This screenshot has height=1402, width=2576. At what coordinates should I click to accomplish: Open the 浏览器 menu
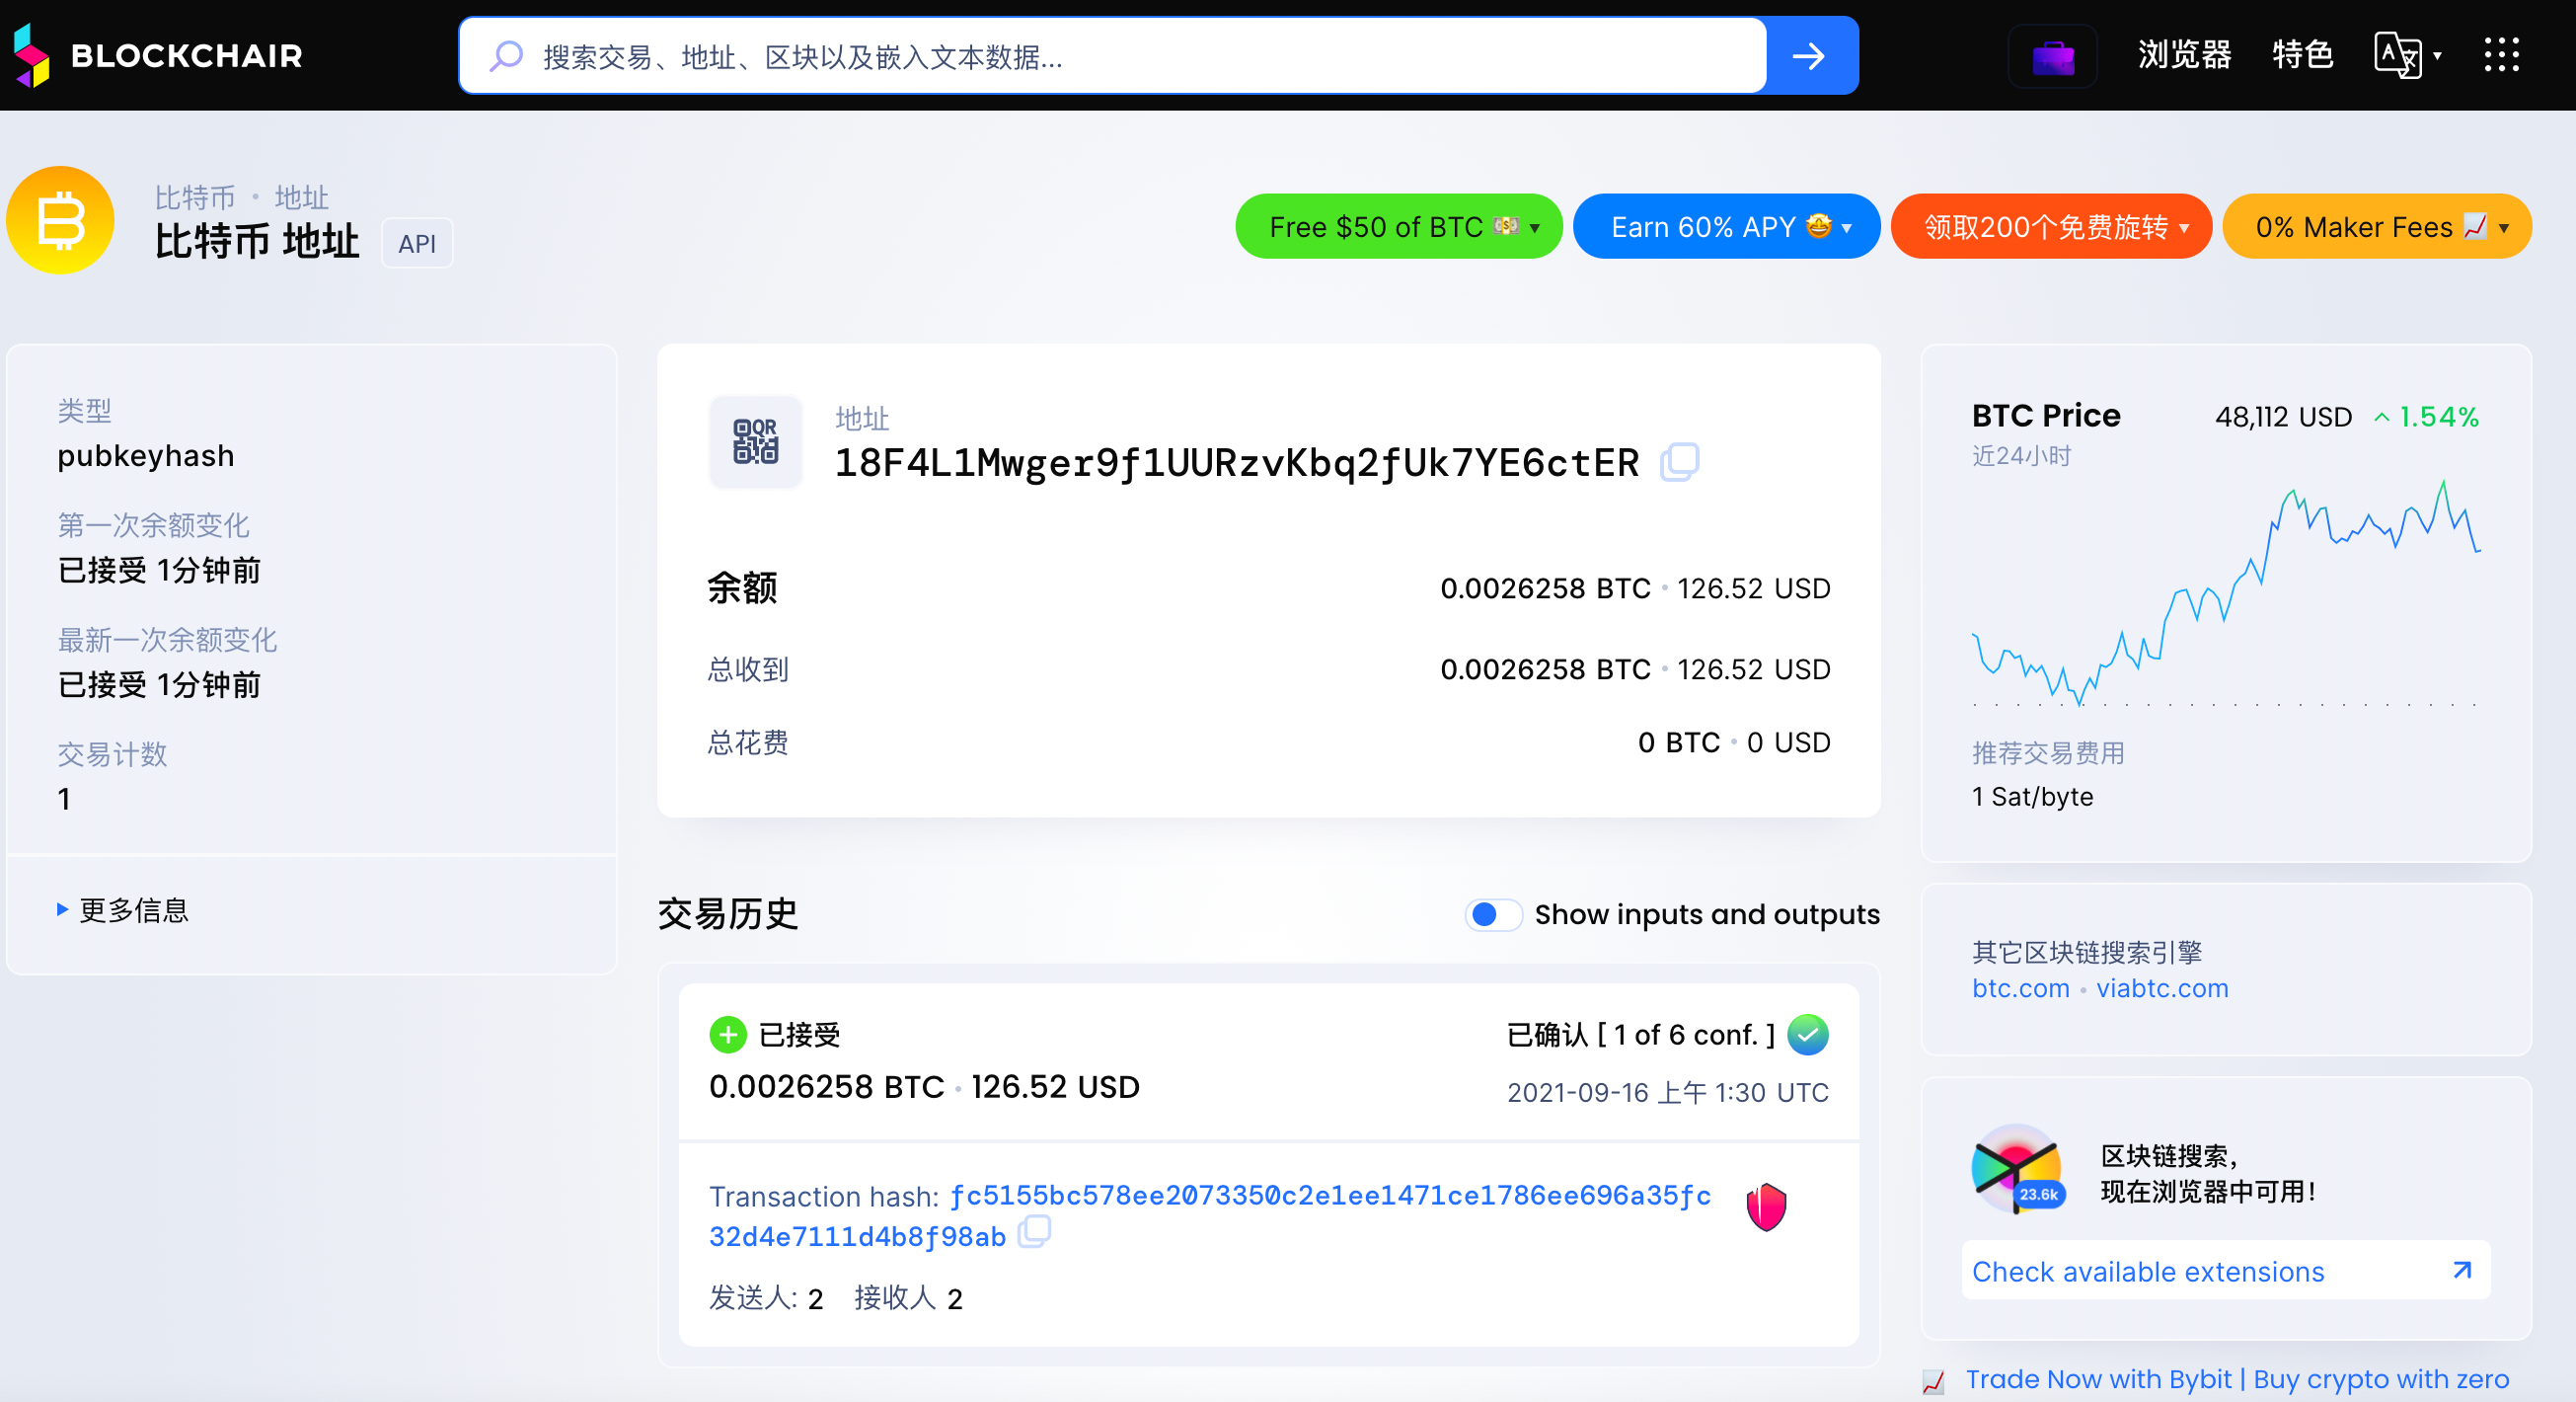click(2184, 55)
